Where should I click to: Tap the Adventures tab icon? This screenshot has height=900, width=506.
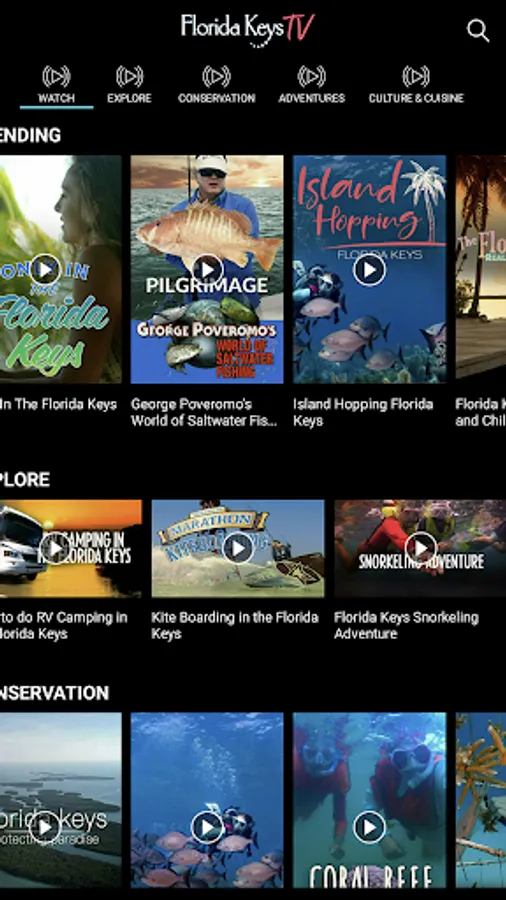click(x=312, y=76)
